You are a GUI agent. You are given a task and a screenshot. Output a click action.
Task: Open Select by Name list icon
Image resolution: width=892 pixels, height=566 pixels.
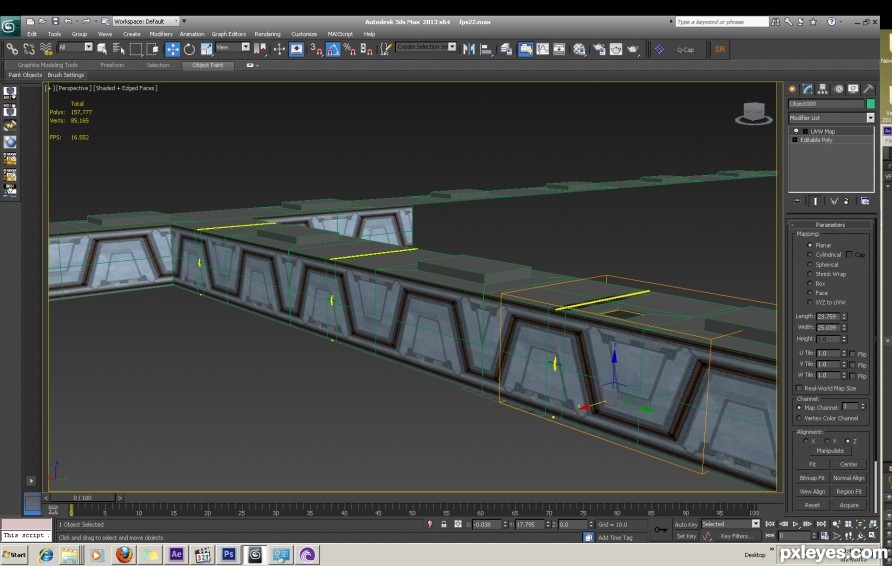tap(118, 49)
